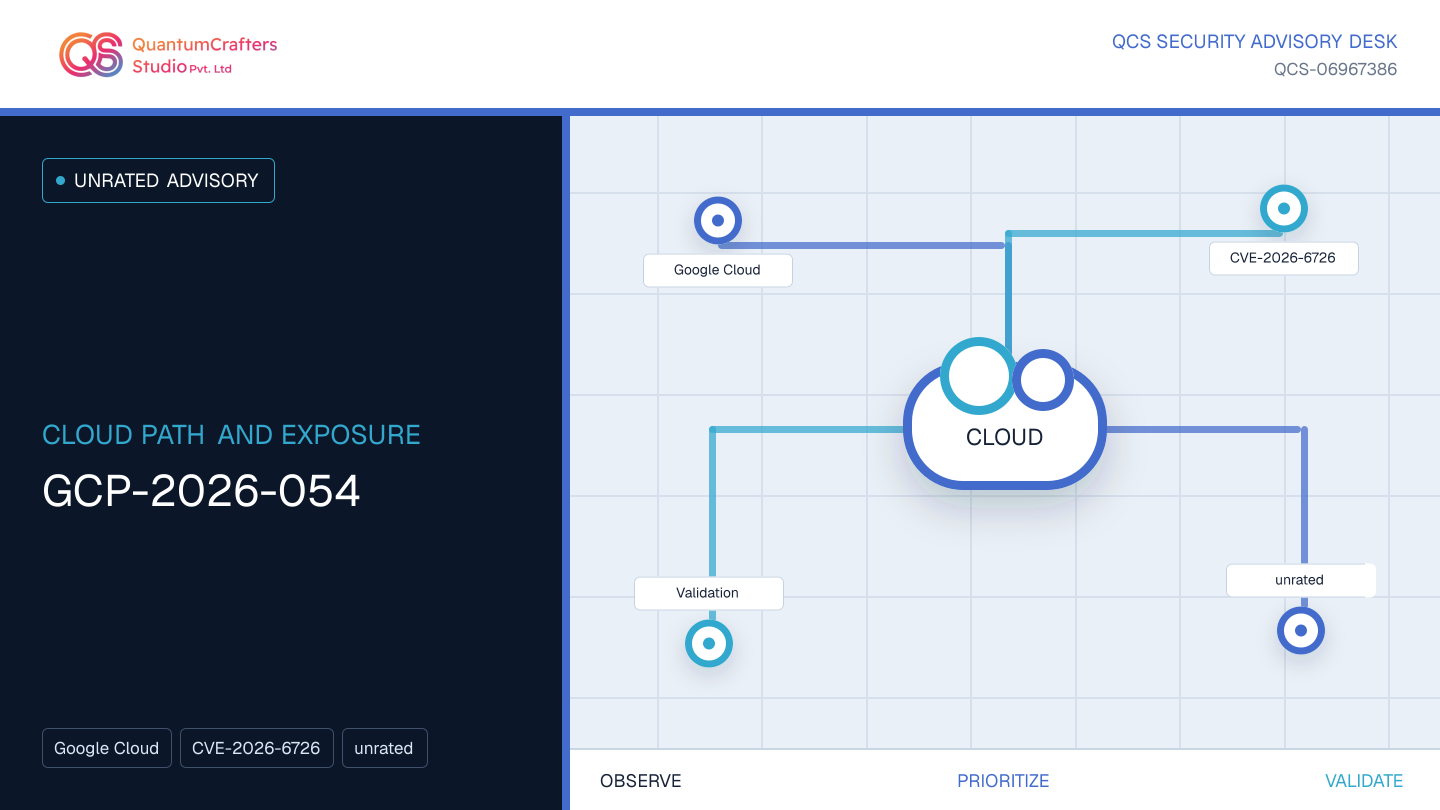Click the GCP-2026-054 advisory title

pos(201,491)
